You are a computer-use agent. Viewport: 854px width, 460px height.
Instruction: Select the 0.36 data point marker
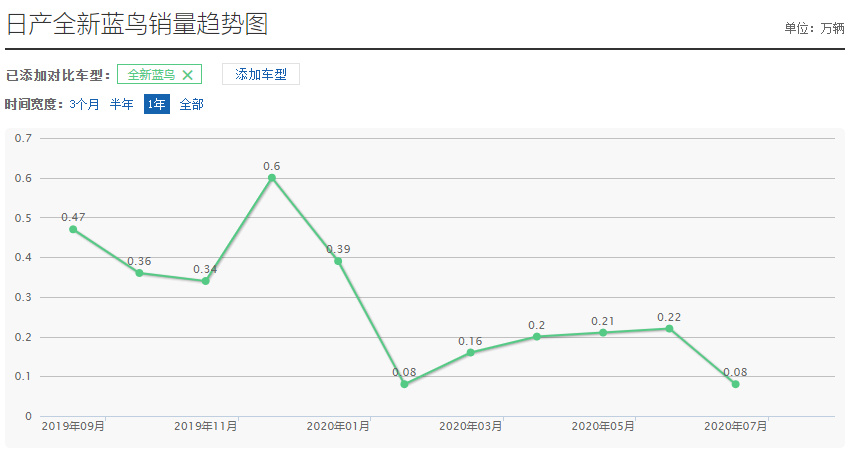pyautogui.click(x=139, y=273)
